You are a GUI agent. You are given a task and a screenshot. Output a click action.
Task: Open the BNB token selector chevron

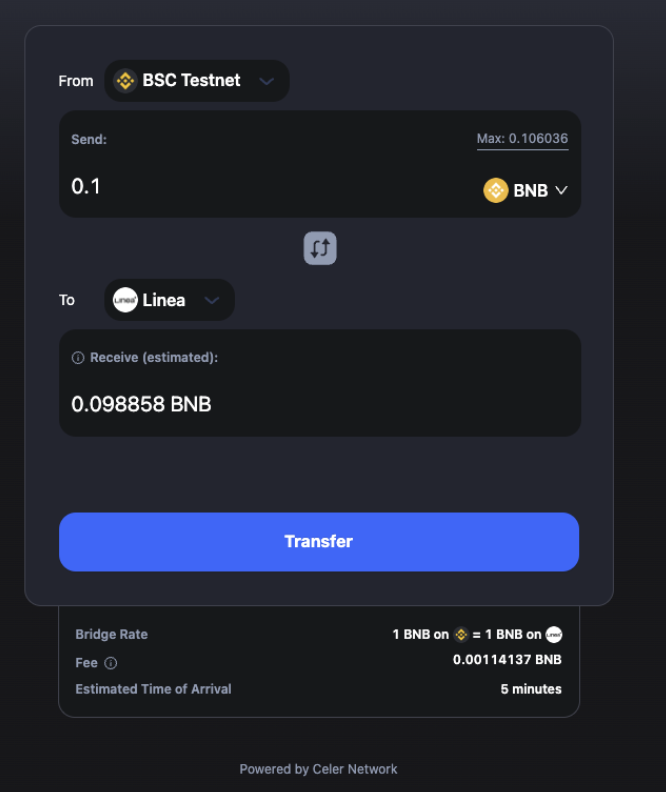point(561,190)
